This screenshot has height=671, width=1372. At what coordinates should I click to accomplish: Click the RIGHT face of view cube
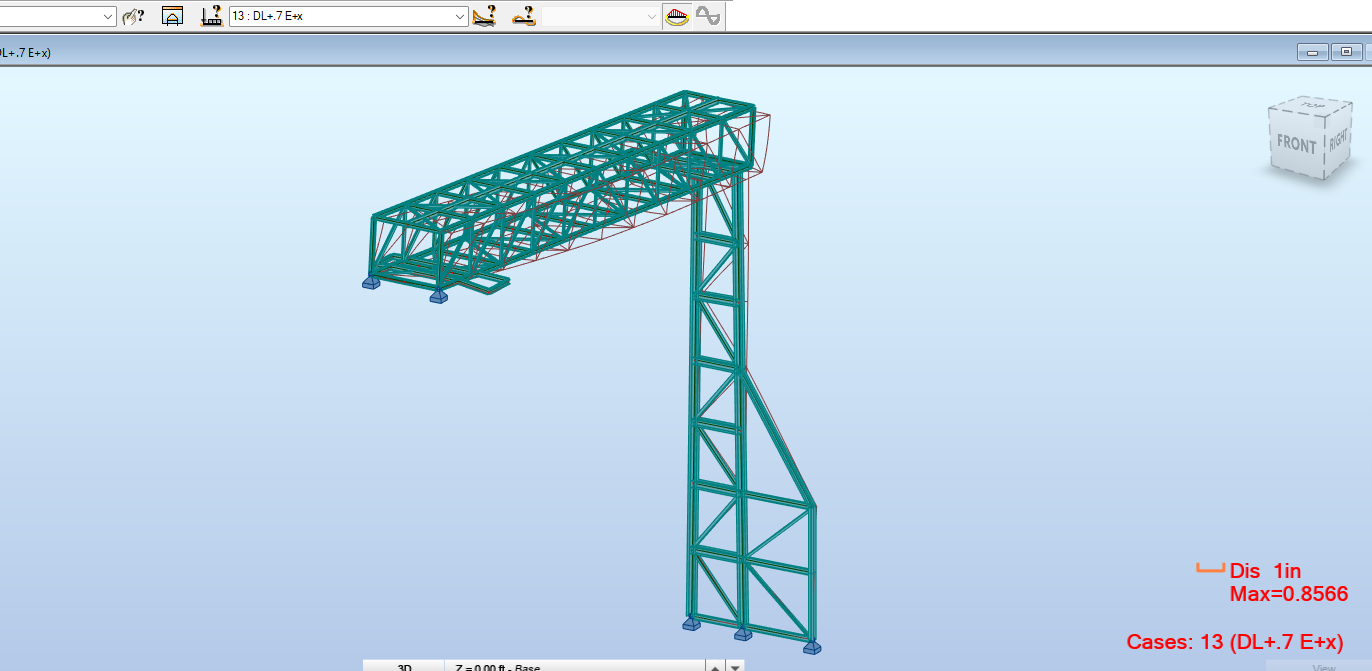click(x=1338, y=139)
